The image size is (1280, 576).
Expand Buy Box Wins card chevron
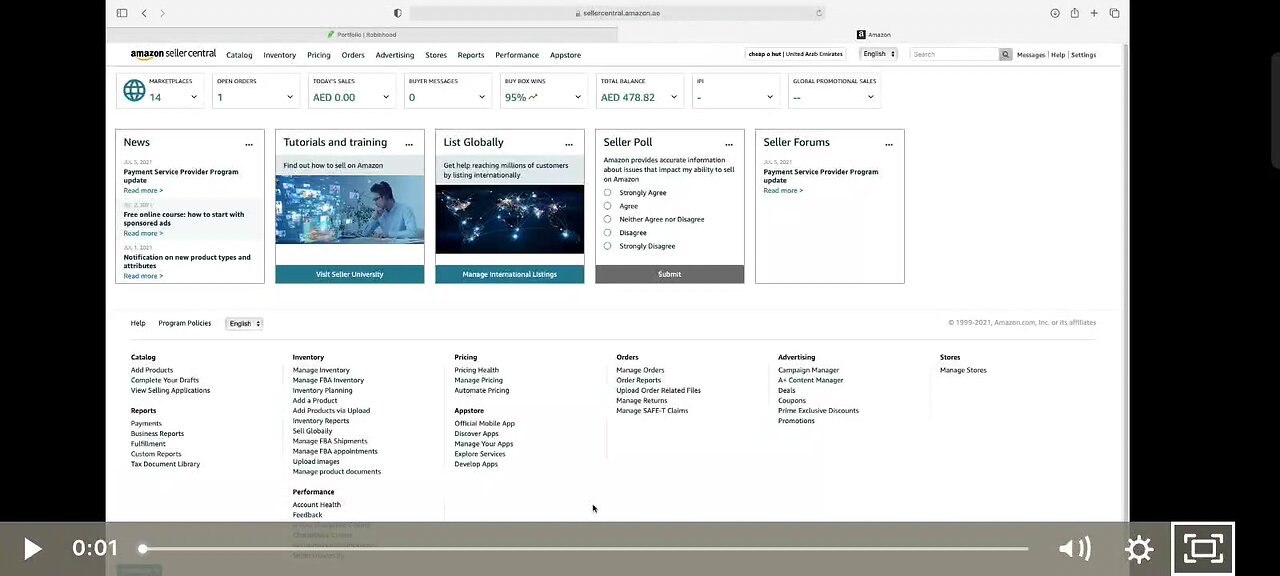pos(577,97)
